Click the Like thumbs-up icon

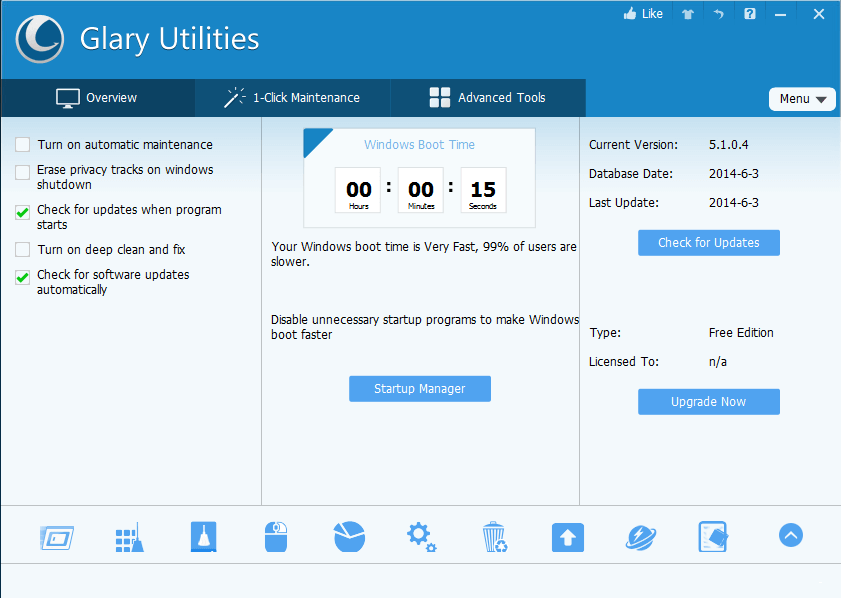[x=630, y=14]
